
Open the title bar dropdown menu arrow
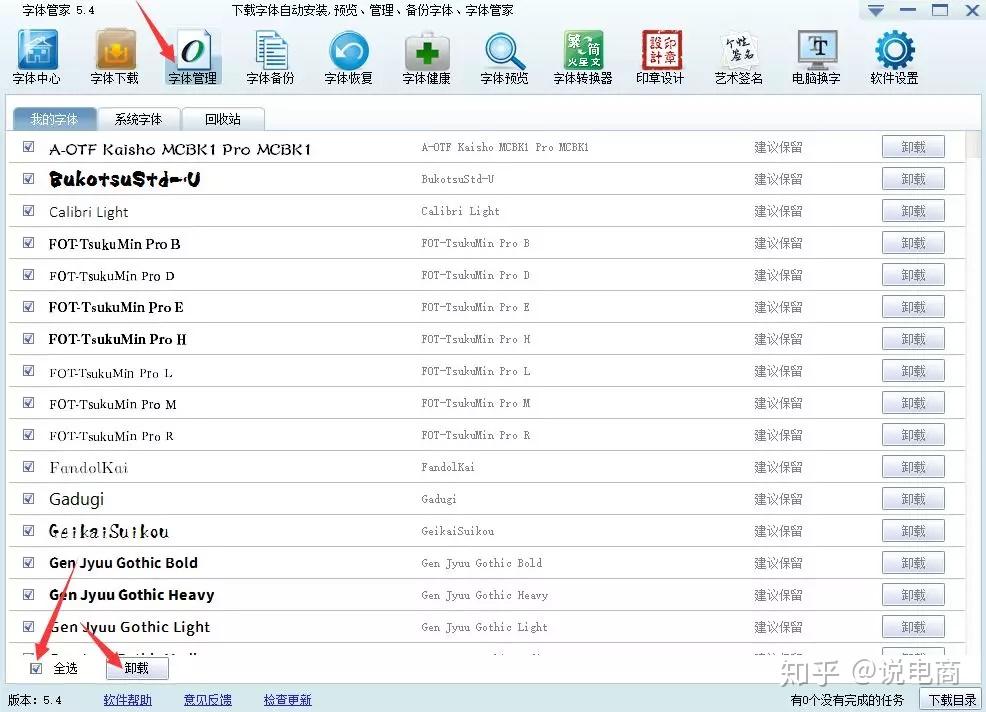876,11
